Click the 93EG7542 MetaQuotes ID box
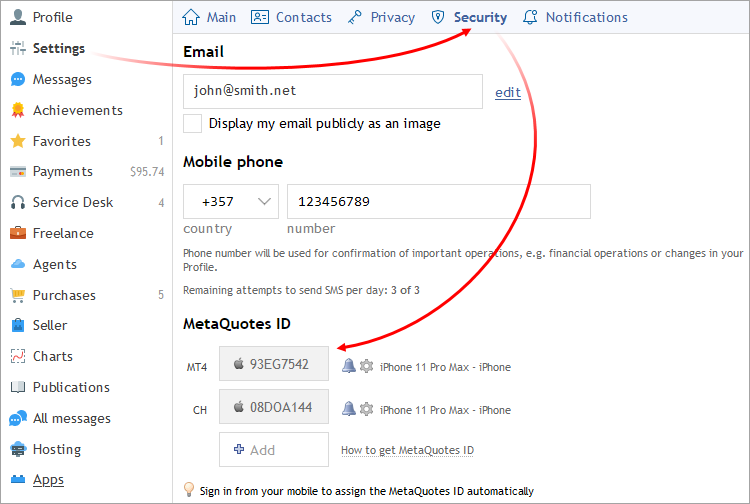750x504 pixels. (x=274, y=364)
